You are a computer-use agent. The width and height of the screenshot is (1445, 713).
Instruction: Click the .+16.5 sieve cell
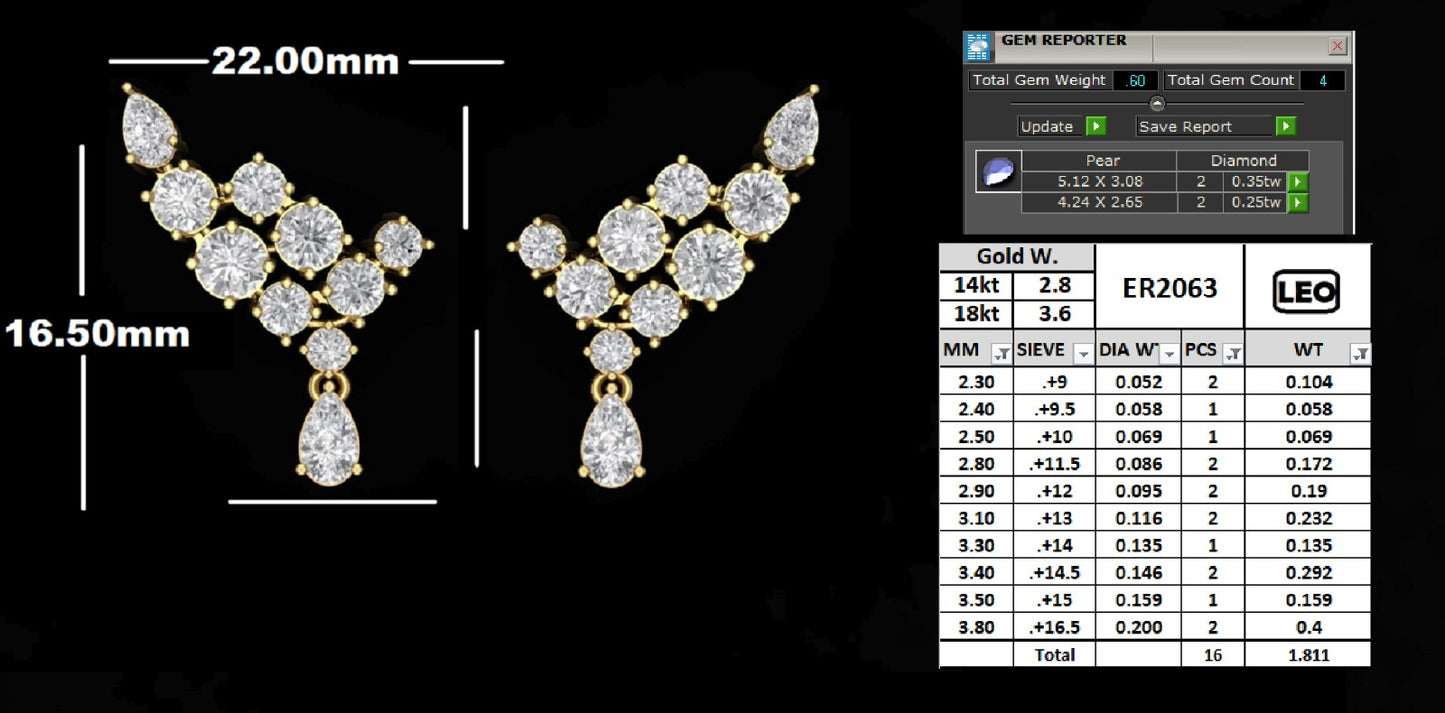click(1055, 627)
